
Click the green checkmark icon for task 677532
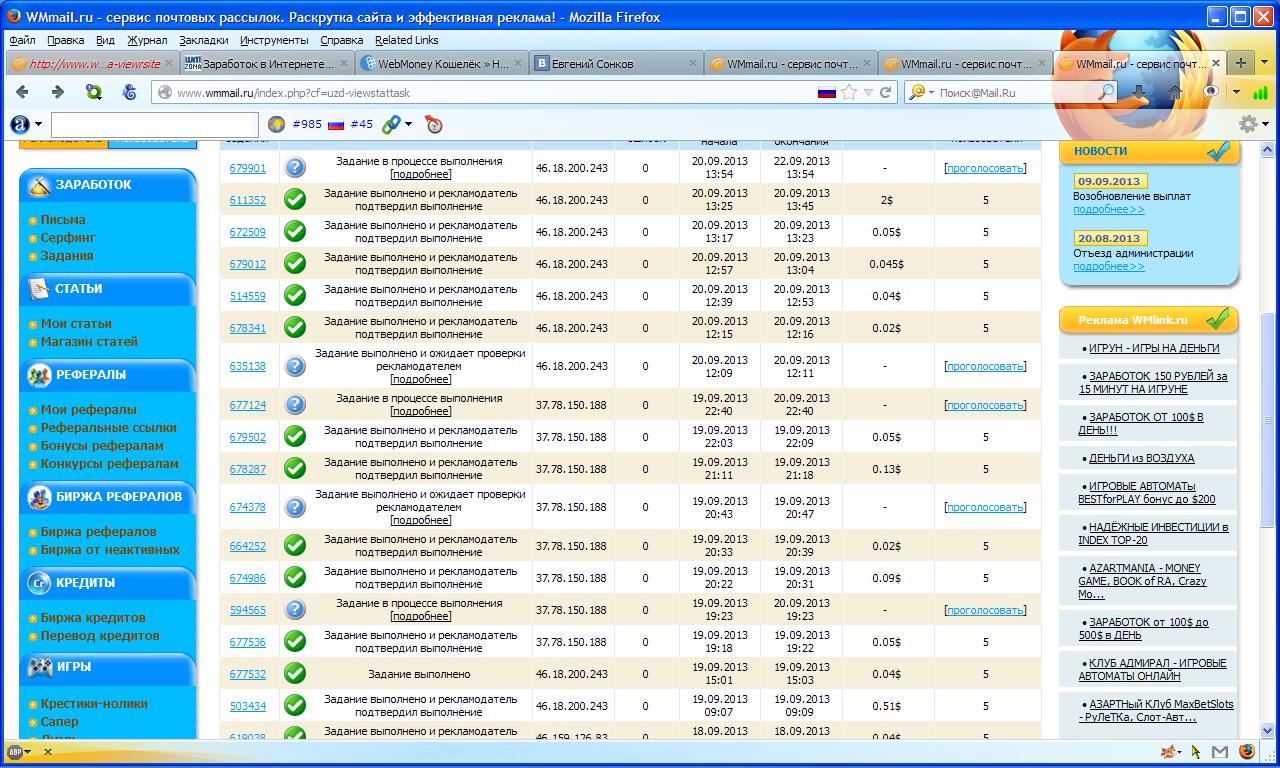point(294,674)
